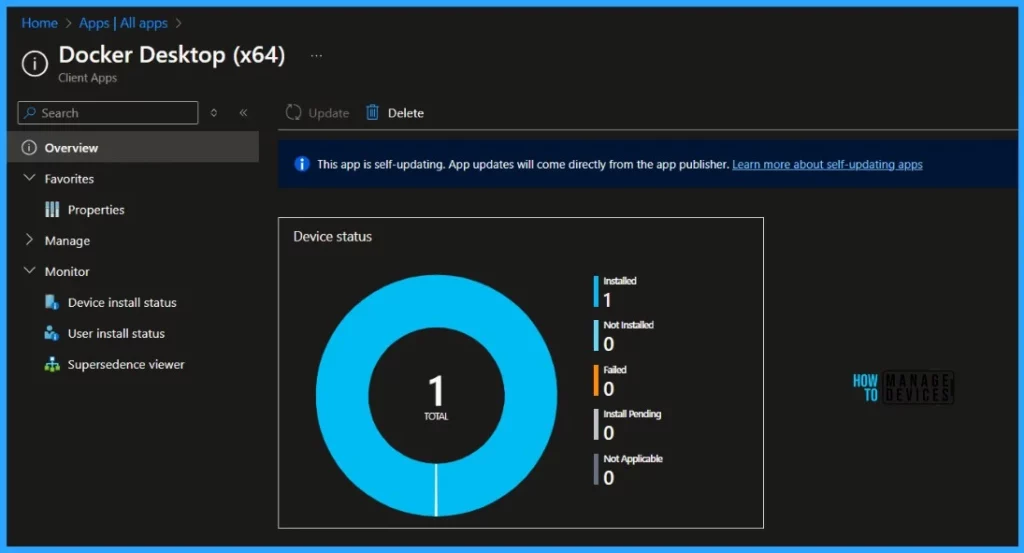
Task: Select Overview in the sidebar
Action: [x=133, y=148]
